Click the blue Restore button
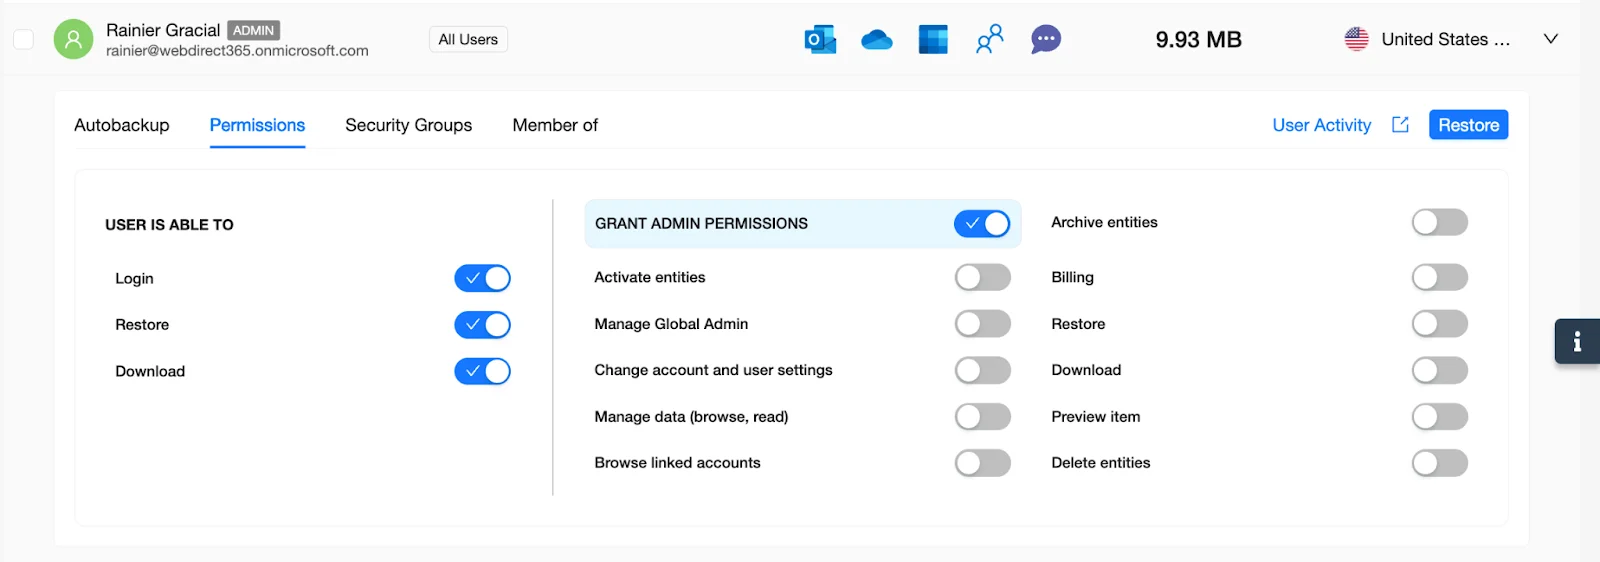Image resolution: width=1600 pixels, height=562 pixels. point(1468,125)
